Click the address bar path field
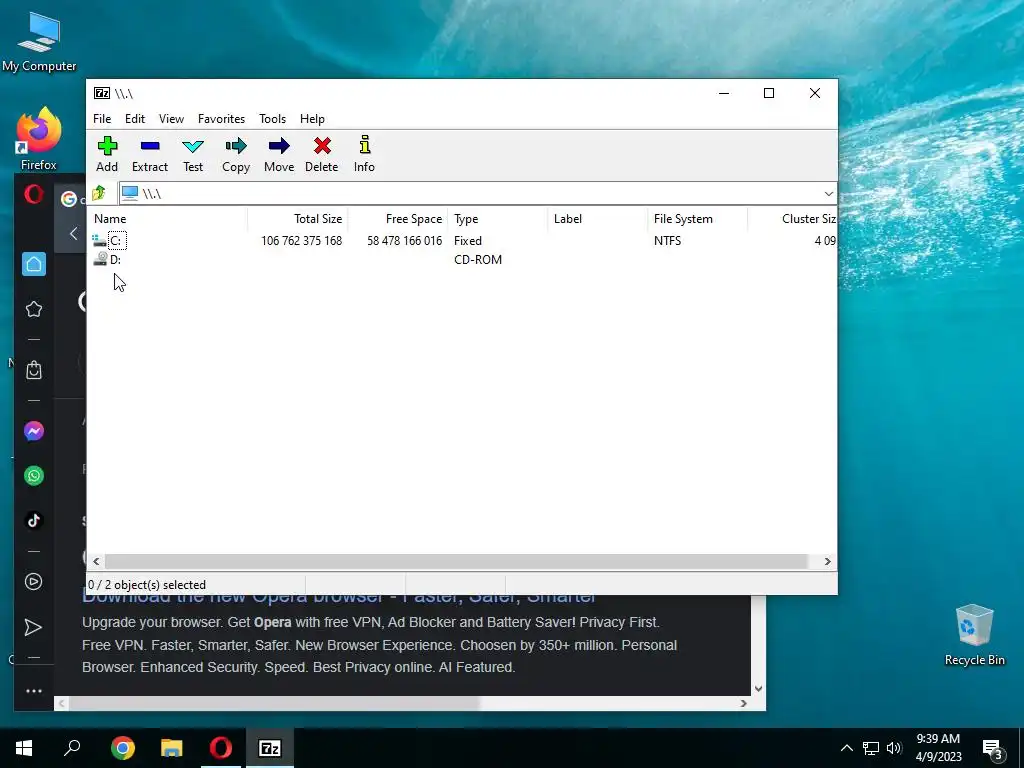The width and height of the screenshot is (1024, 768). [x=470, y=193]
